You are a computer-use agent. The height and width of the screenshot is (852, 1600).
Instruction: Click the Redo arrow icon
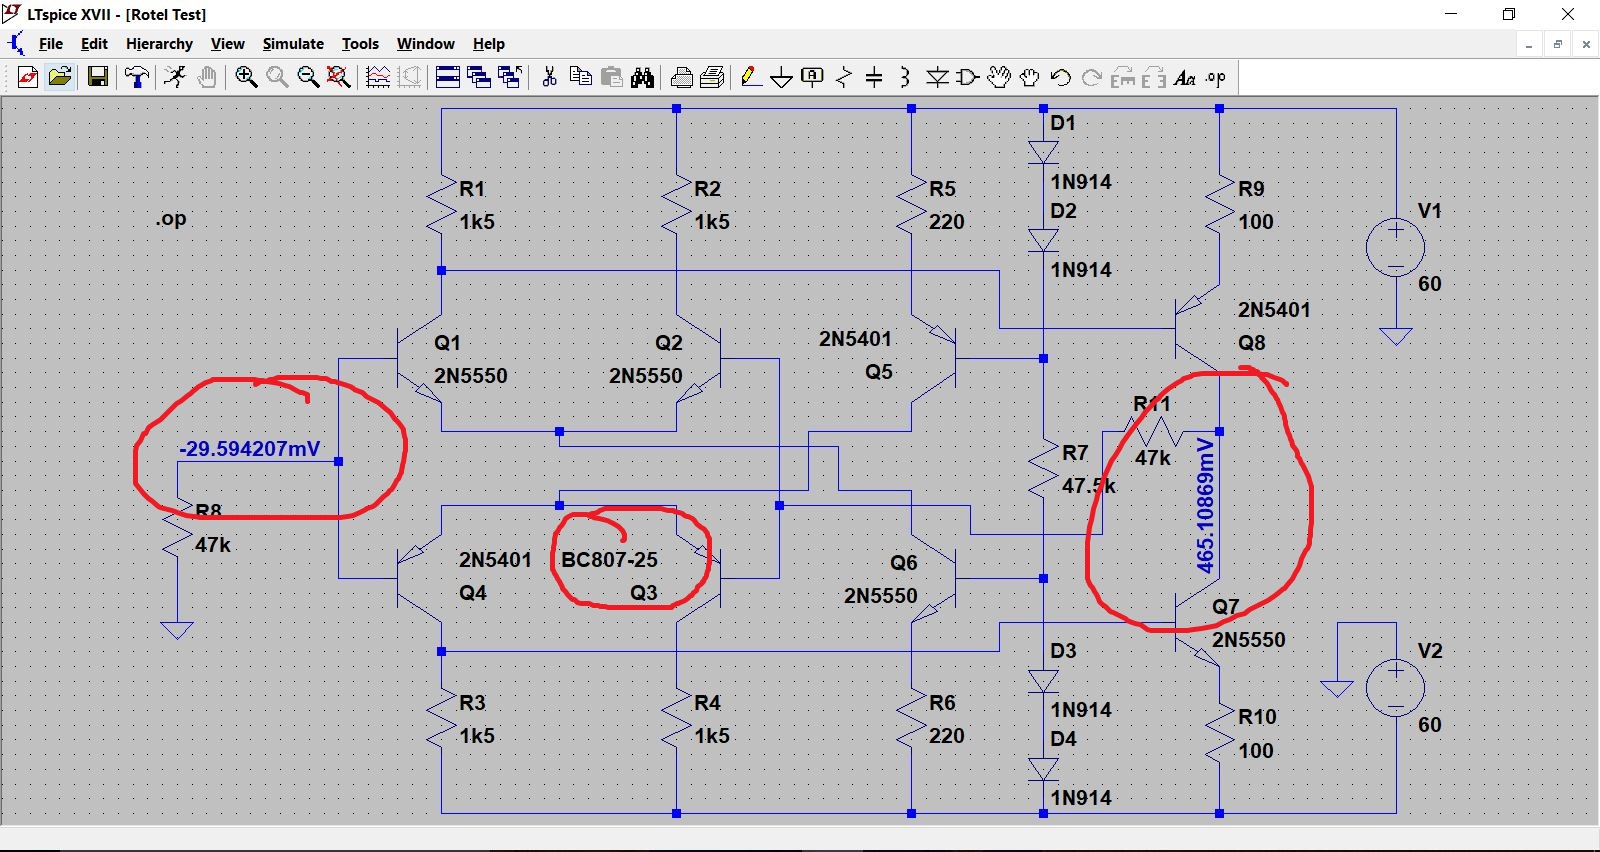point(1092,77)
